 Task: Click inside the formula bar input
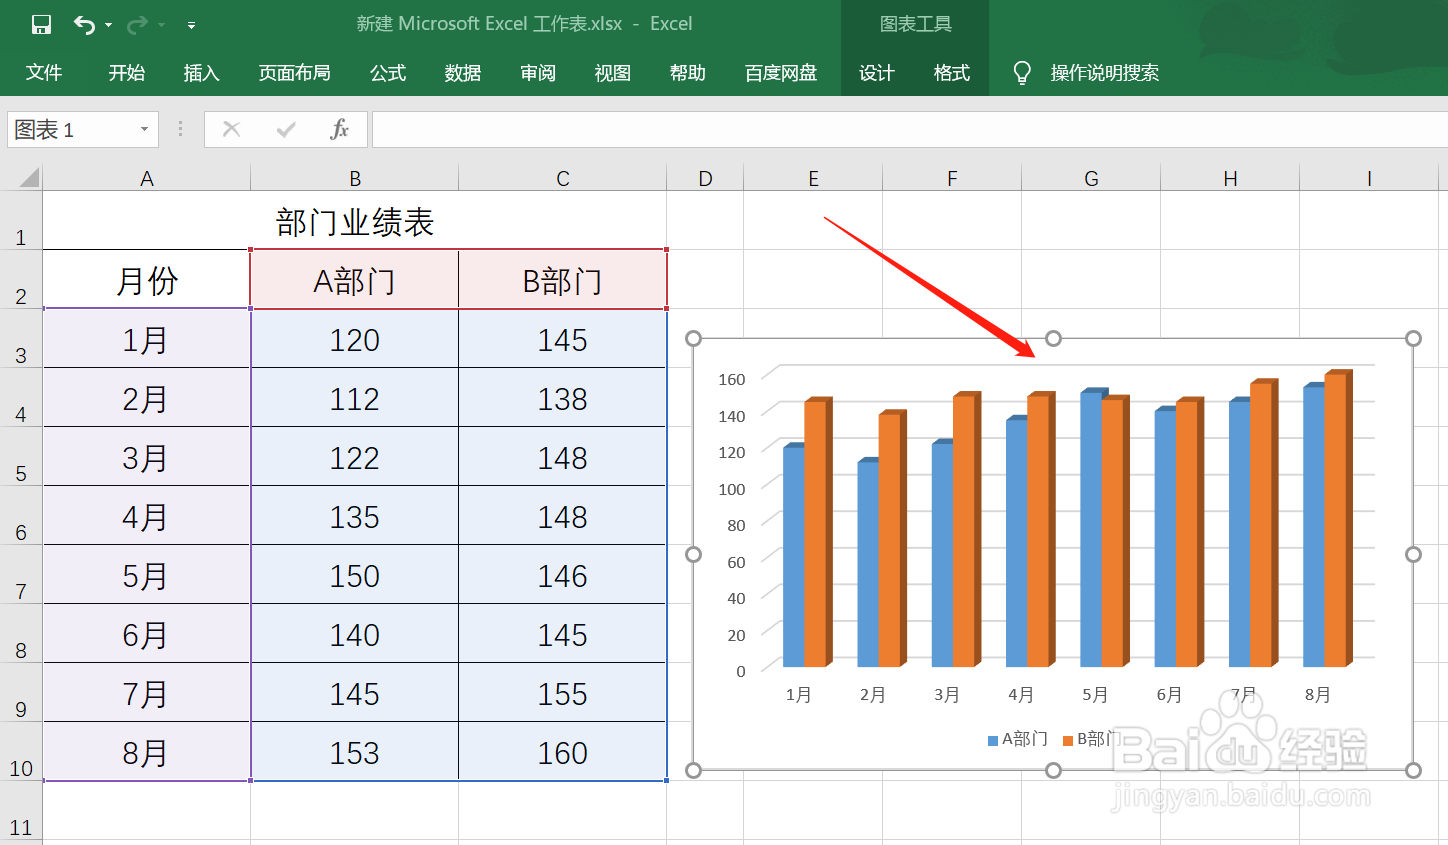coord(909,129)
